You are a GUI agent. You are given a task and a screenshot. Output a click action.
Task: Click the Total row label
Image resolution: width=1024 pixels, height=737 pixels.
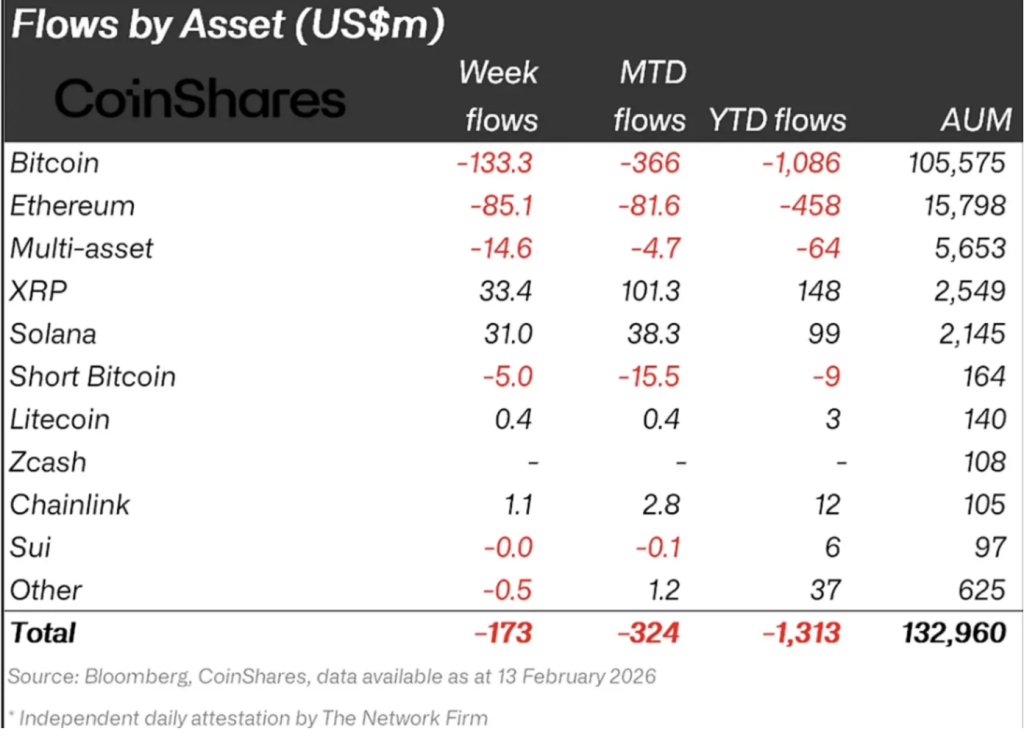pyautogui.click(x=43, y=633)
